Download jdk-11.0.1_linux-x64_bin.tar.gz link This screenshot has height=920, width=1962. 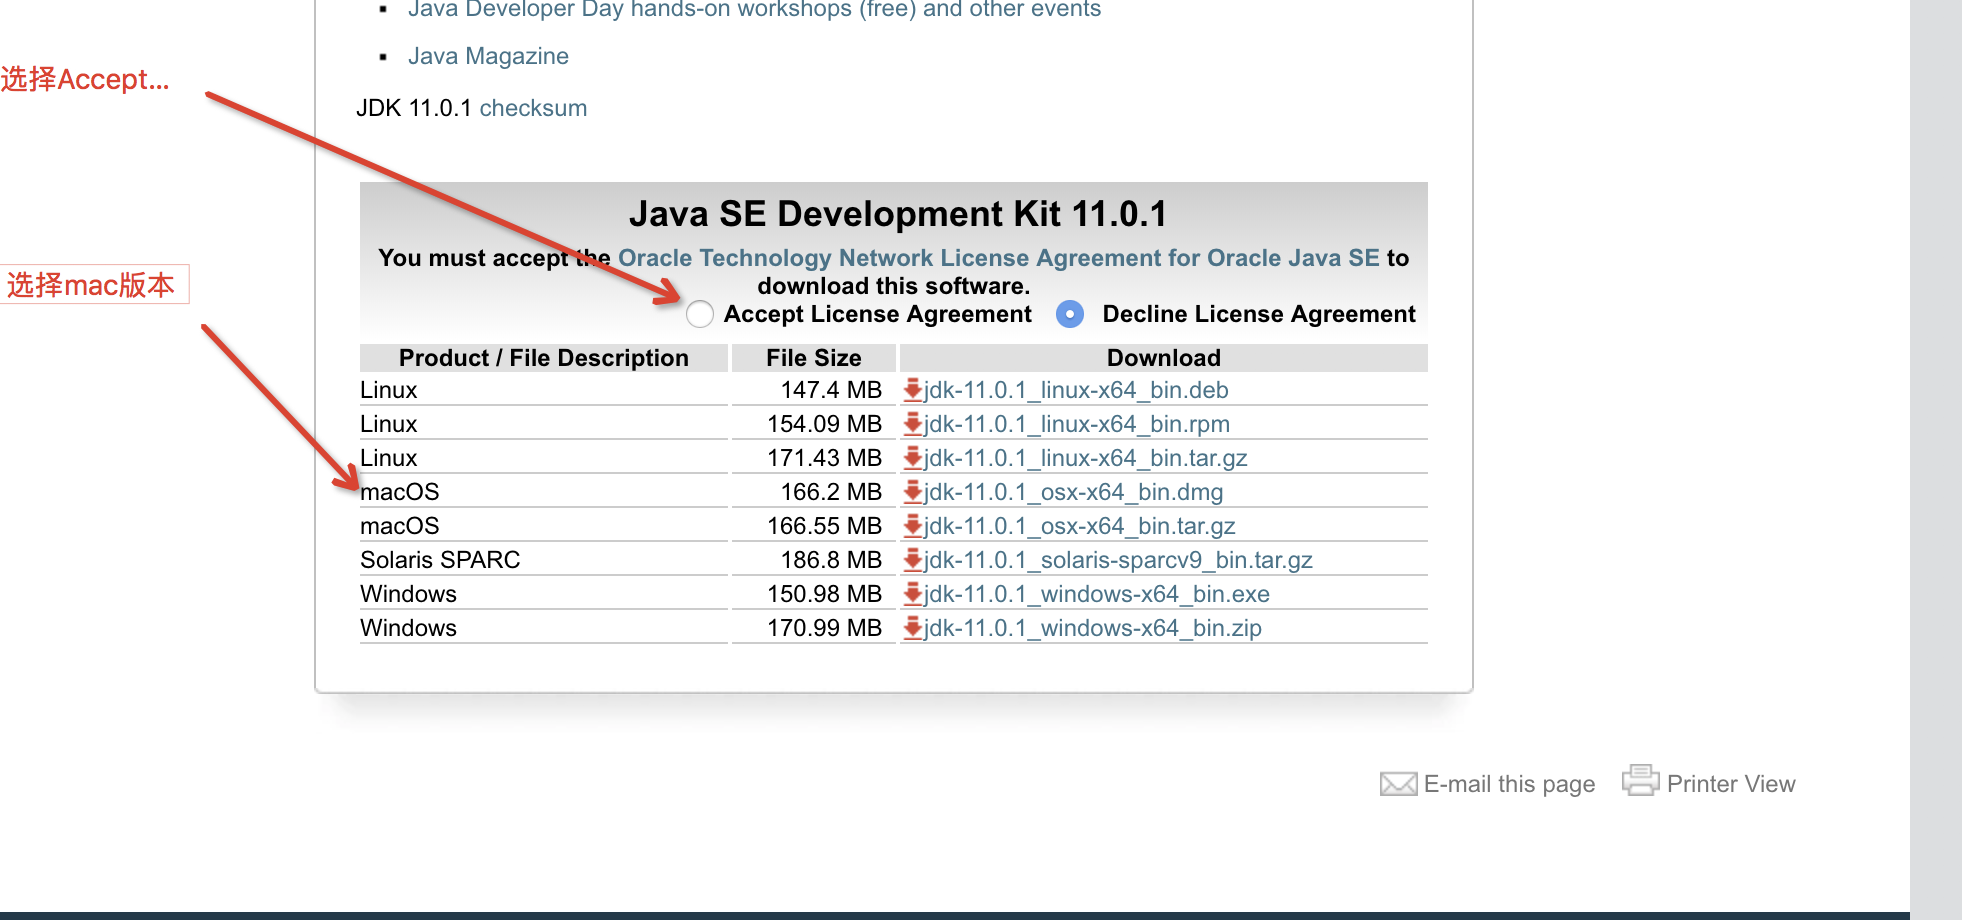coord(1086,458)
